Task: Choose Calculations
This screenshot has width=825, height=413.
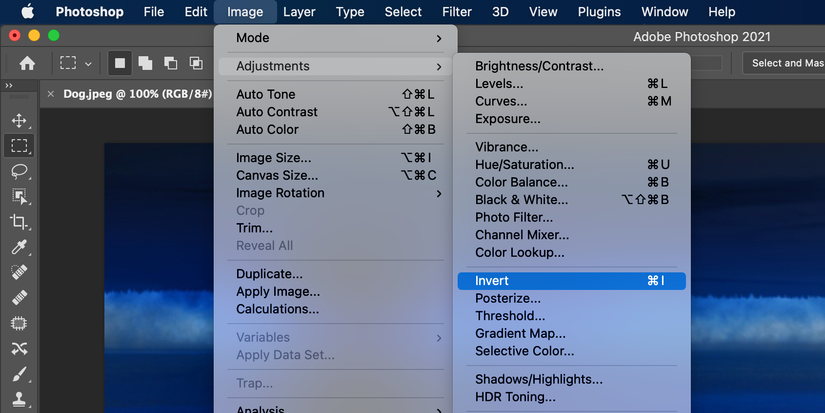Action: [x=336, y=309]
